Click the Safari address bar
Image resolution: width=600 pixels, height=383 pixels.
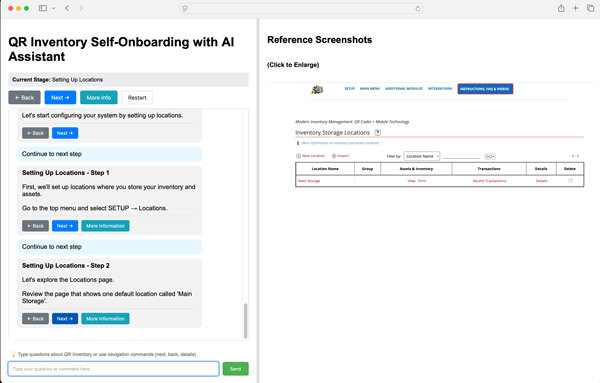(x=301, y=8)
